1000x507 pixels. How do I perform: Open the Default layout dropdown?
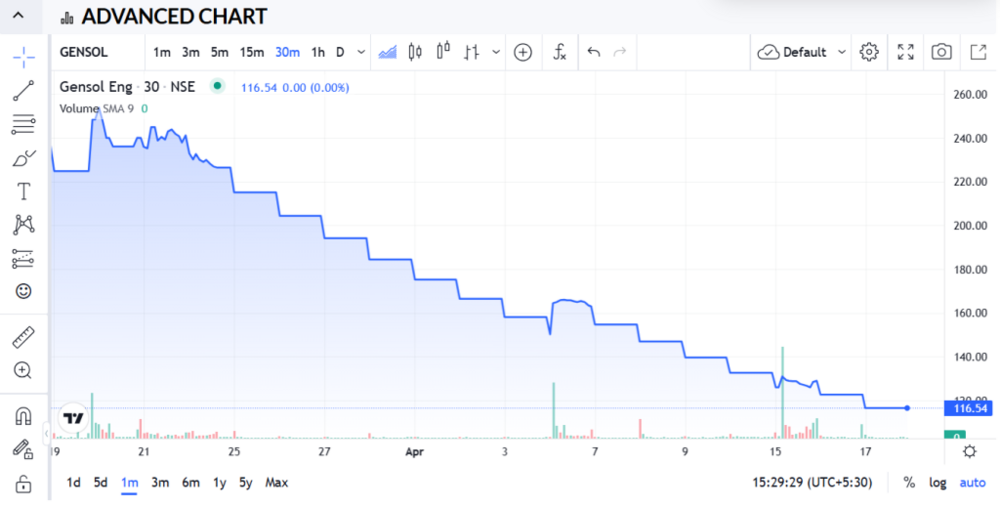(801, 52)
